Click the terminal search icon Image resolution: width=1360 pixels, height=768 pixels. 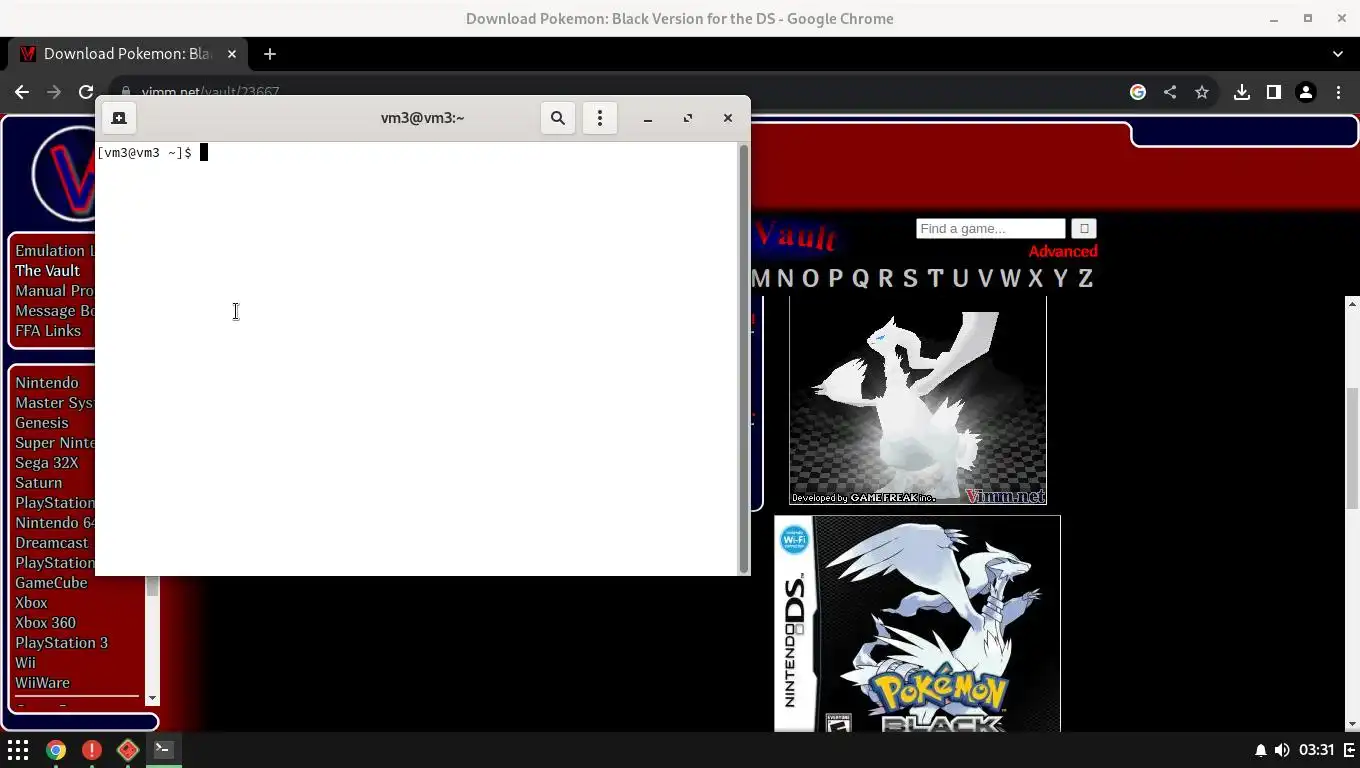point(558,118)
